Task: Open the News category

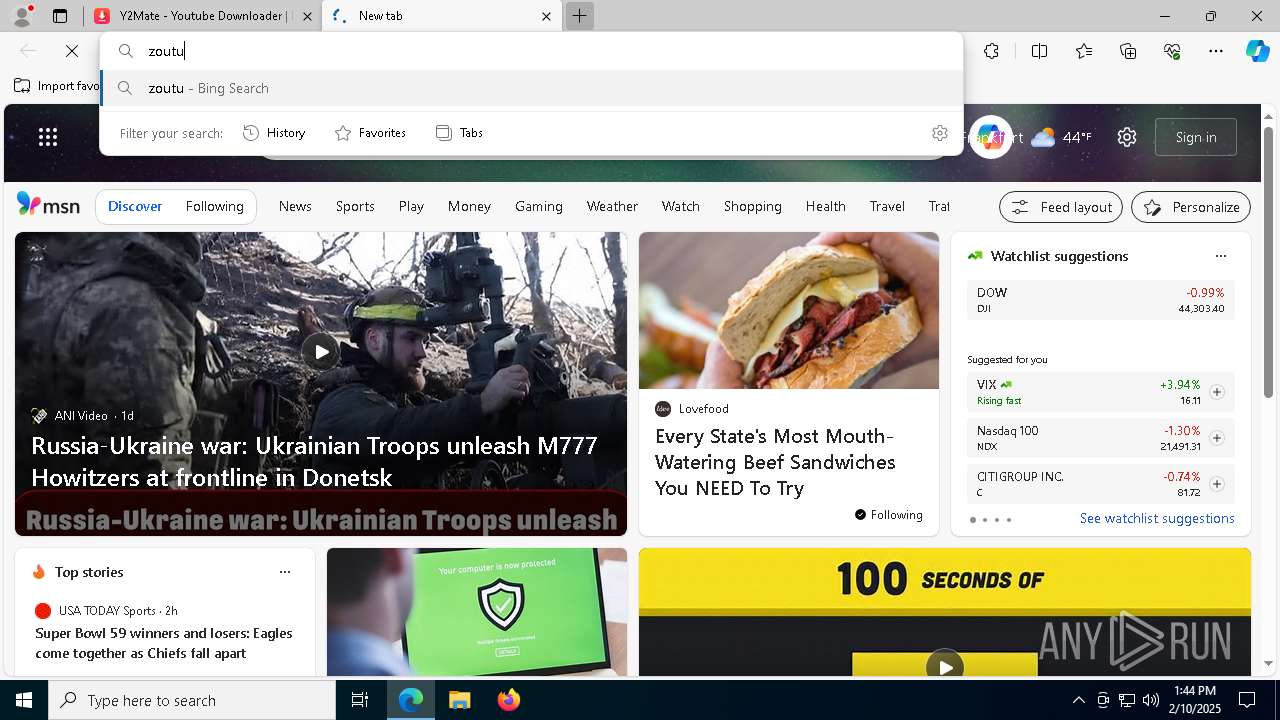Action: tap(295, 206)
